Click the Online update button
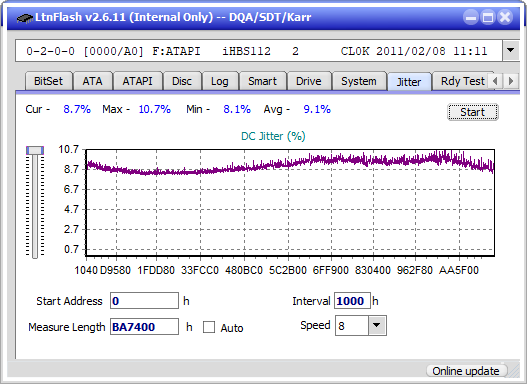 (466, 371)
